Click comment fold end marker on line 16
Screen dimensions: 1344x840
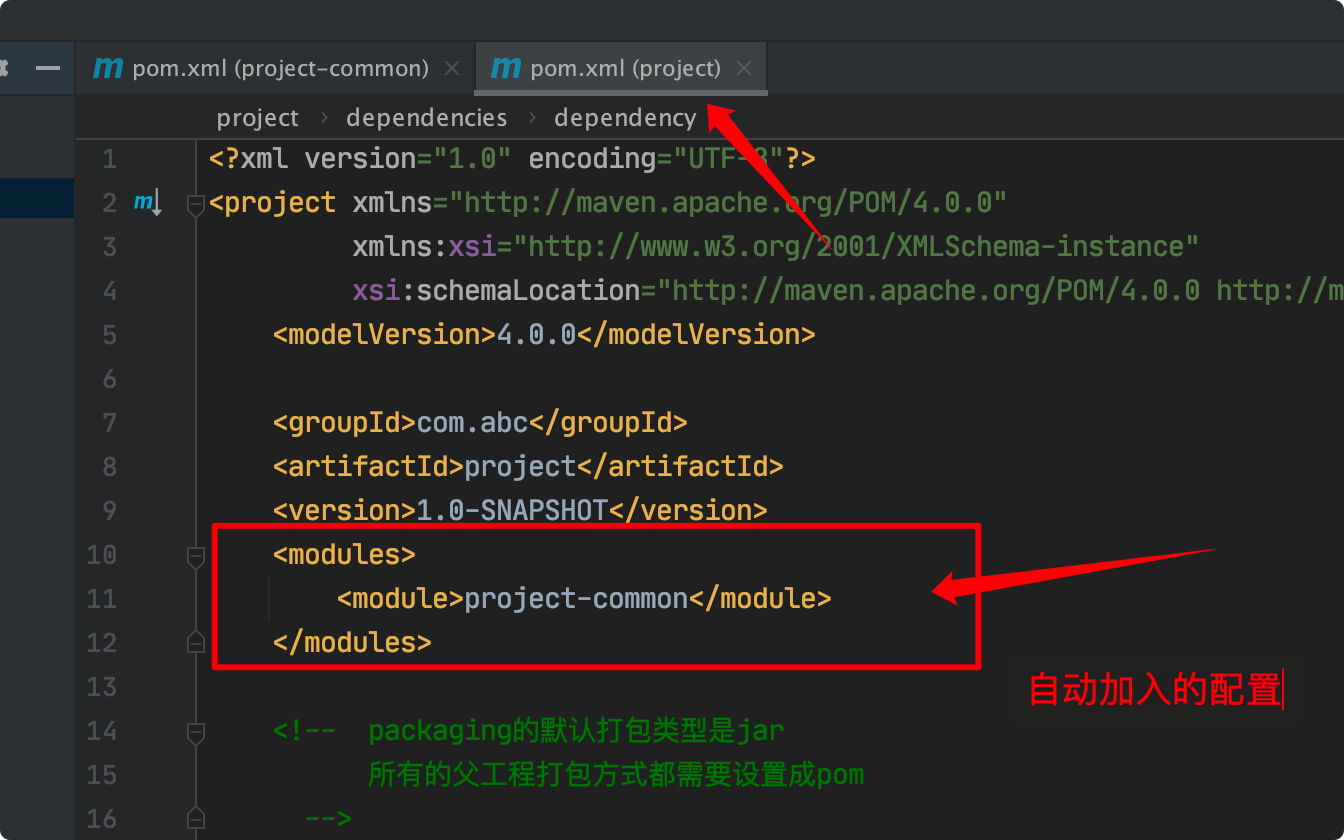pyautogui.click(x=196, y=818)
